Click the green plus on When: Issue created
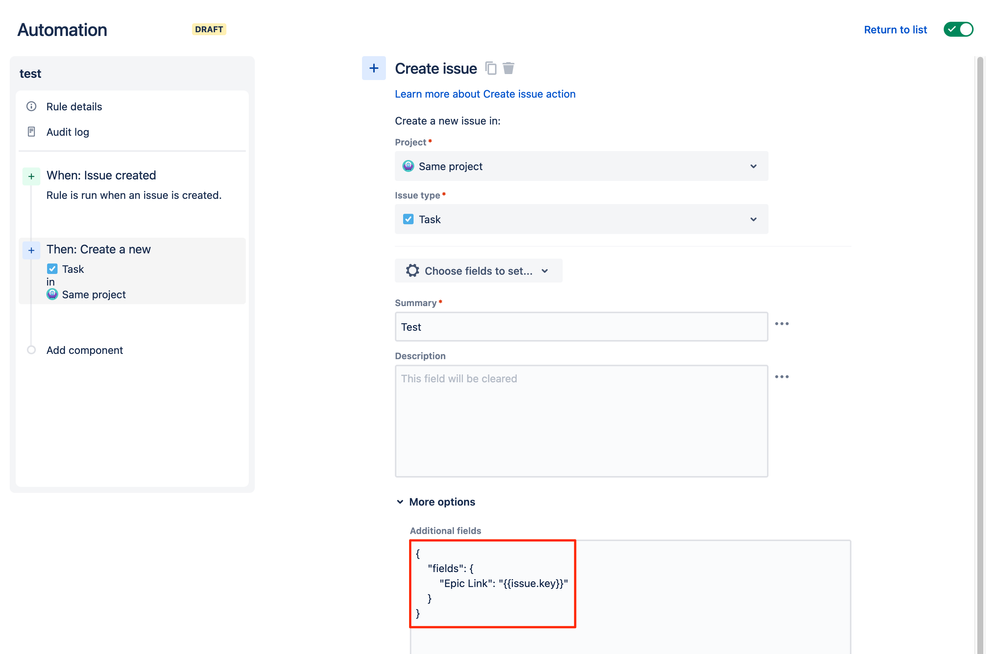Image resolution: width=999 pixels, height=654 pixels. [31, 174]
